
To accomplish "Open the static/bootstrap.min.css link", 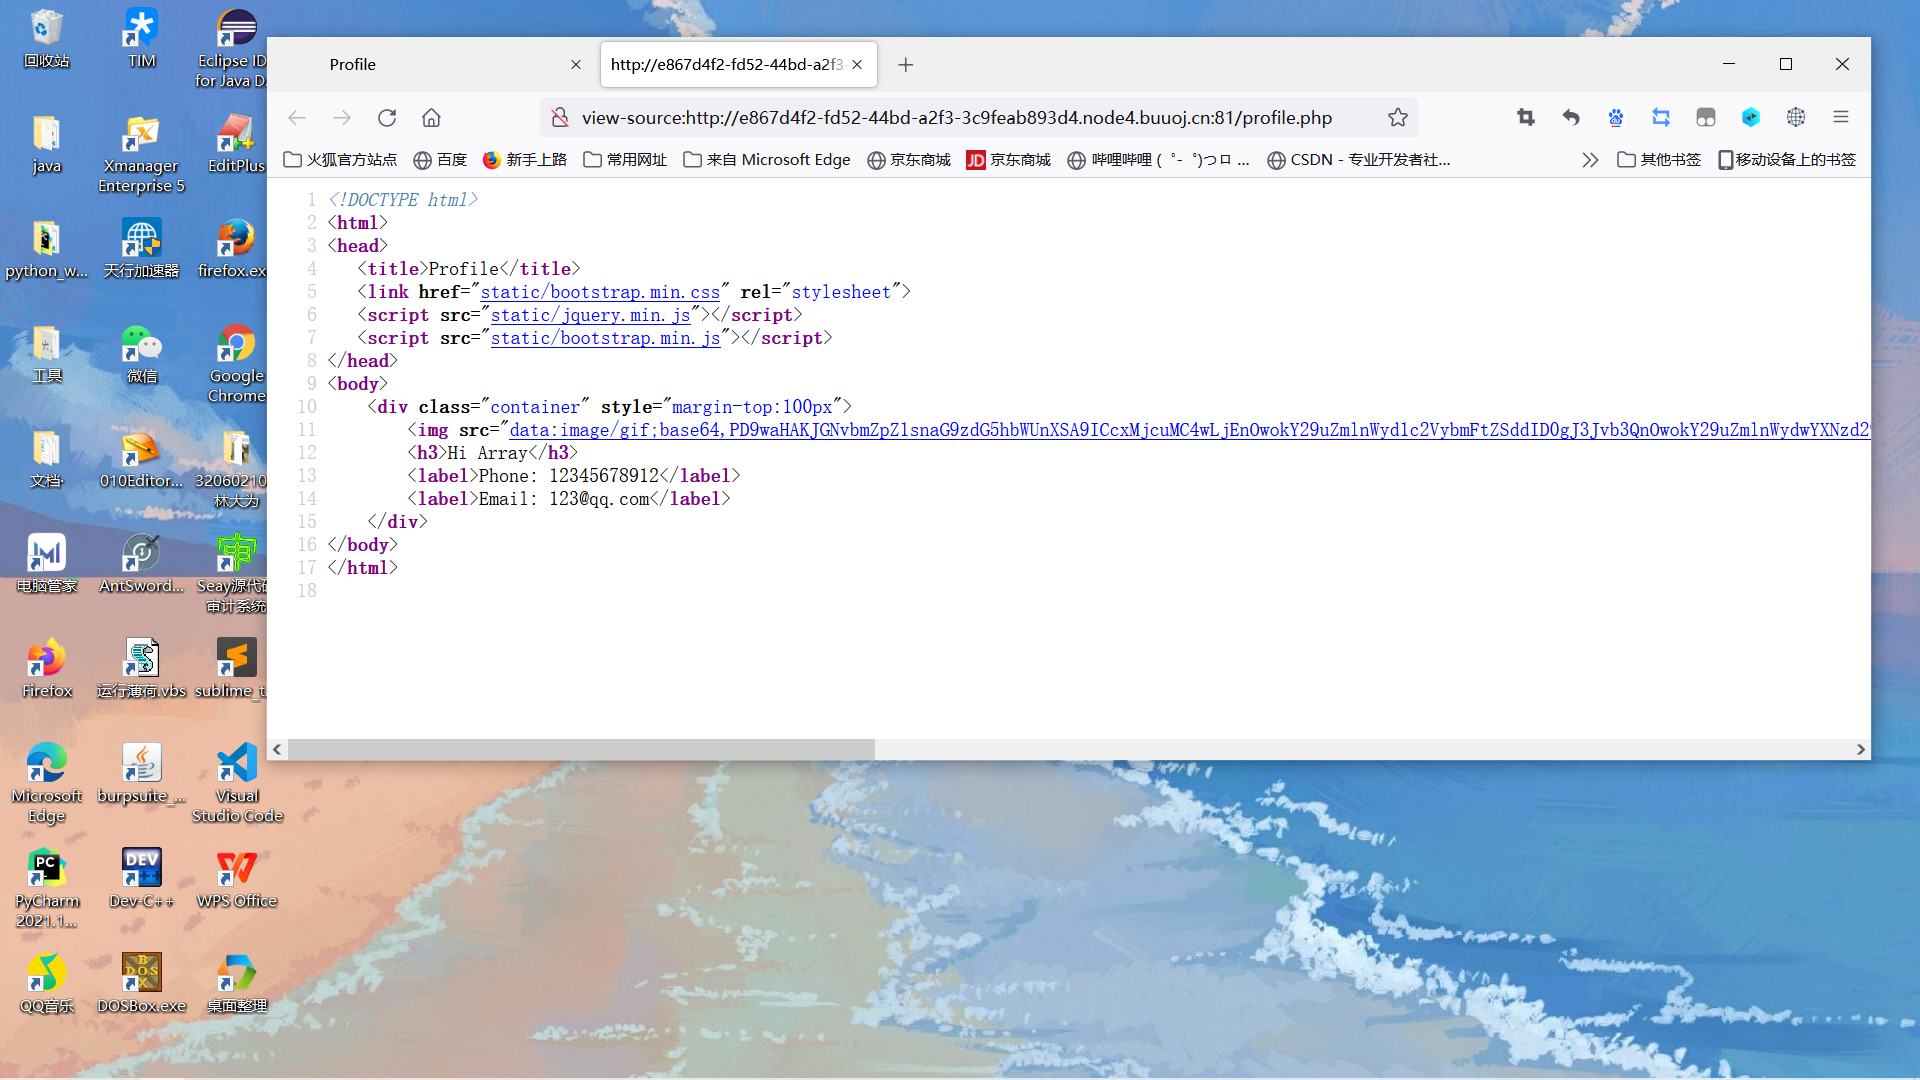I will 600,292.
